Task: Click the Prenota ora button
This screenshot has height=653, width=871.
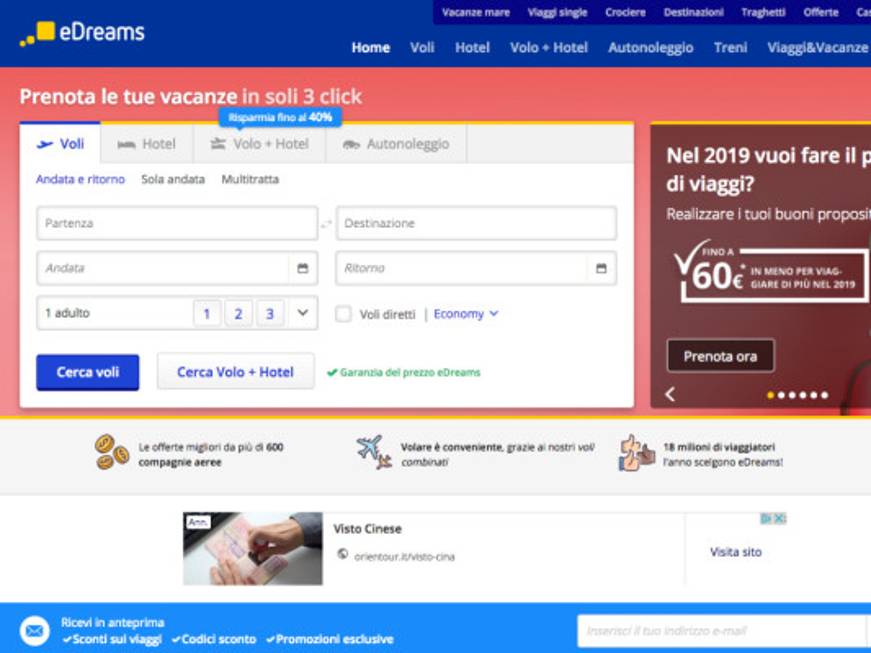Action: 720,356
